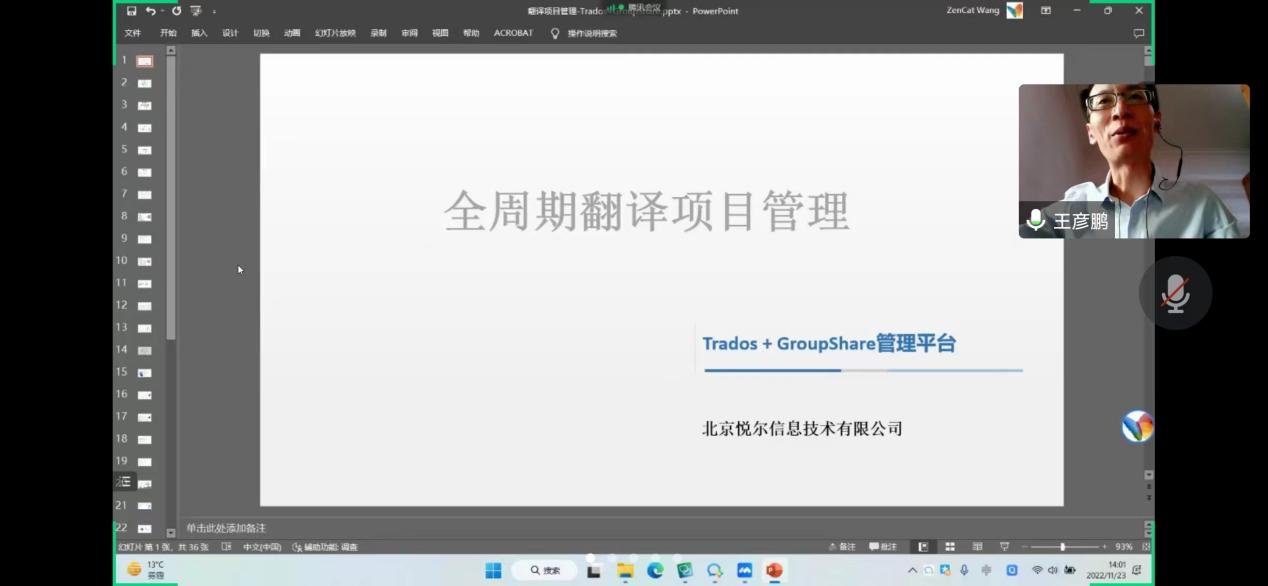This screenshot has height=586, width=1268.
Task: Zoom in with plus button
Action: tap(1104, 547)
